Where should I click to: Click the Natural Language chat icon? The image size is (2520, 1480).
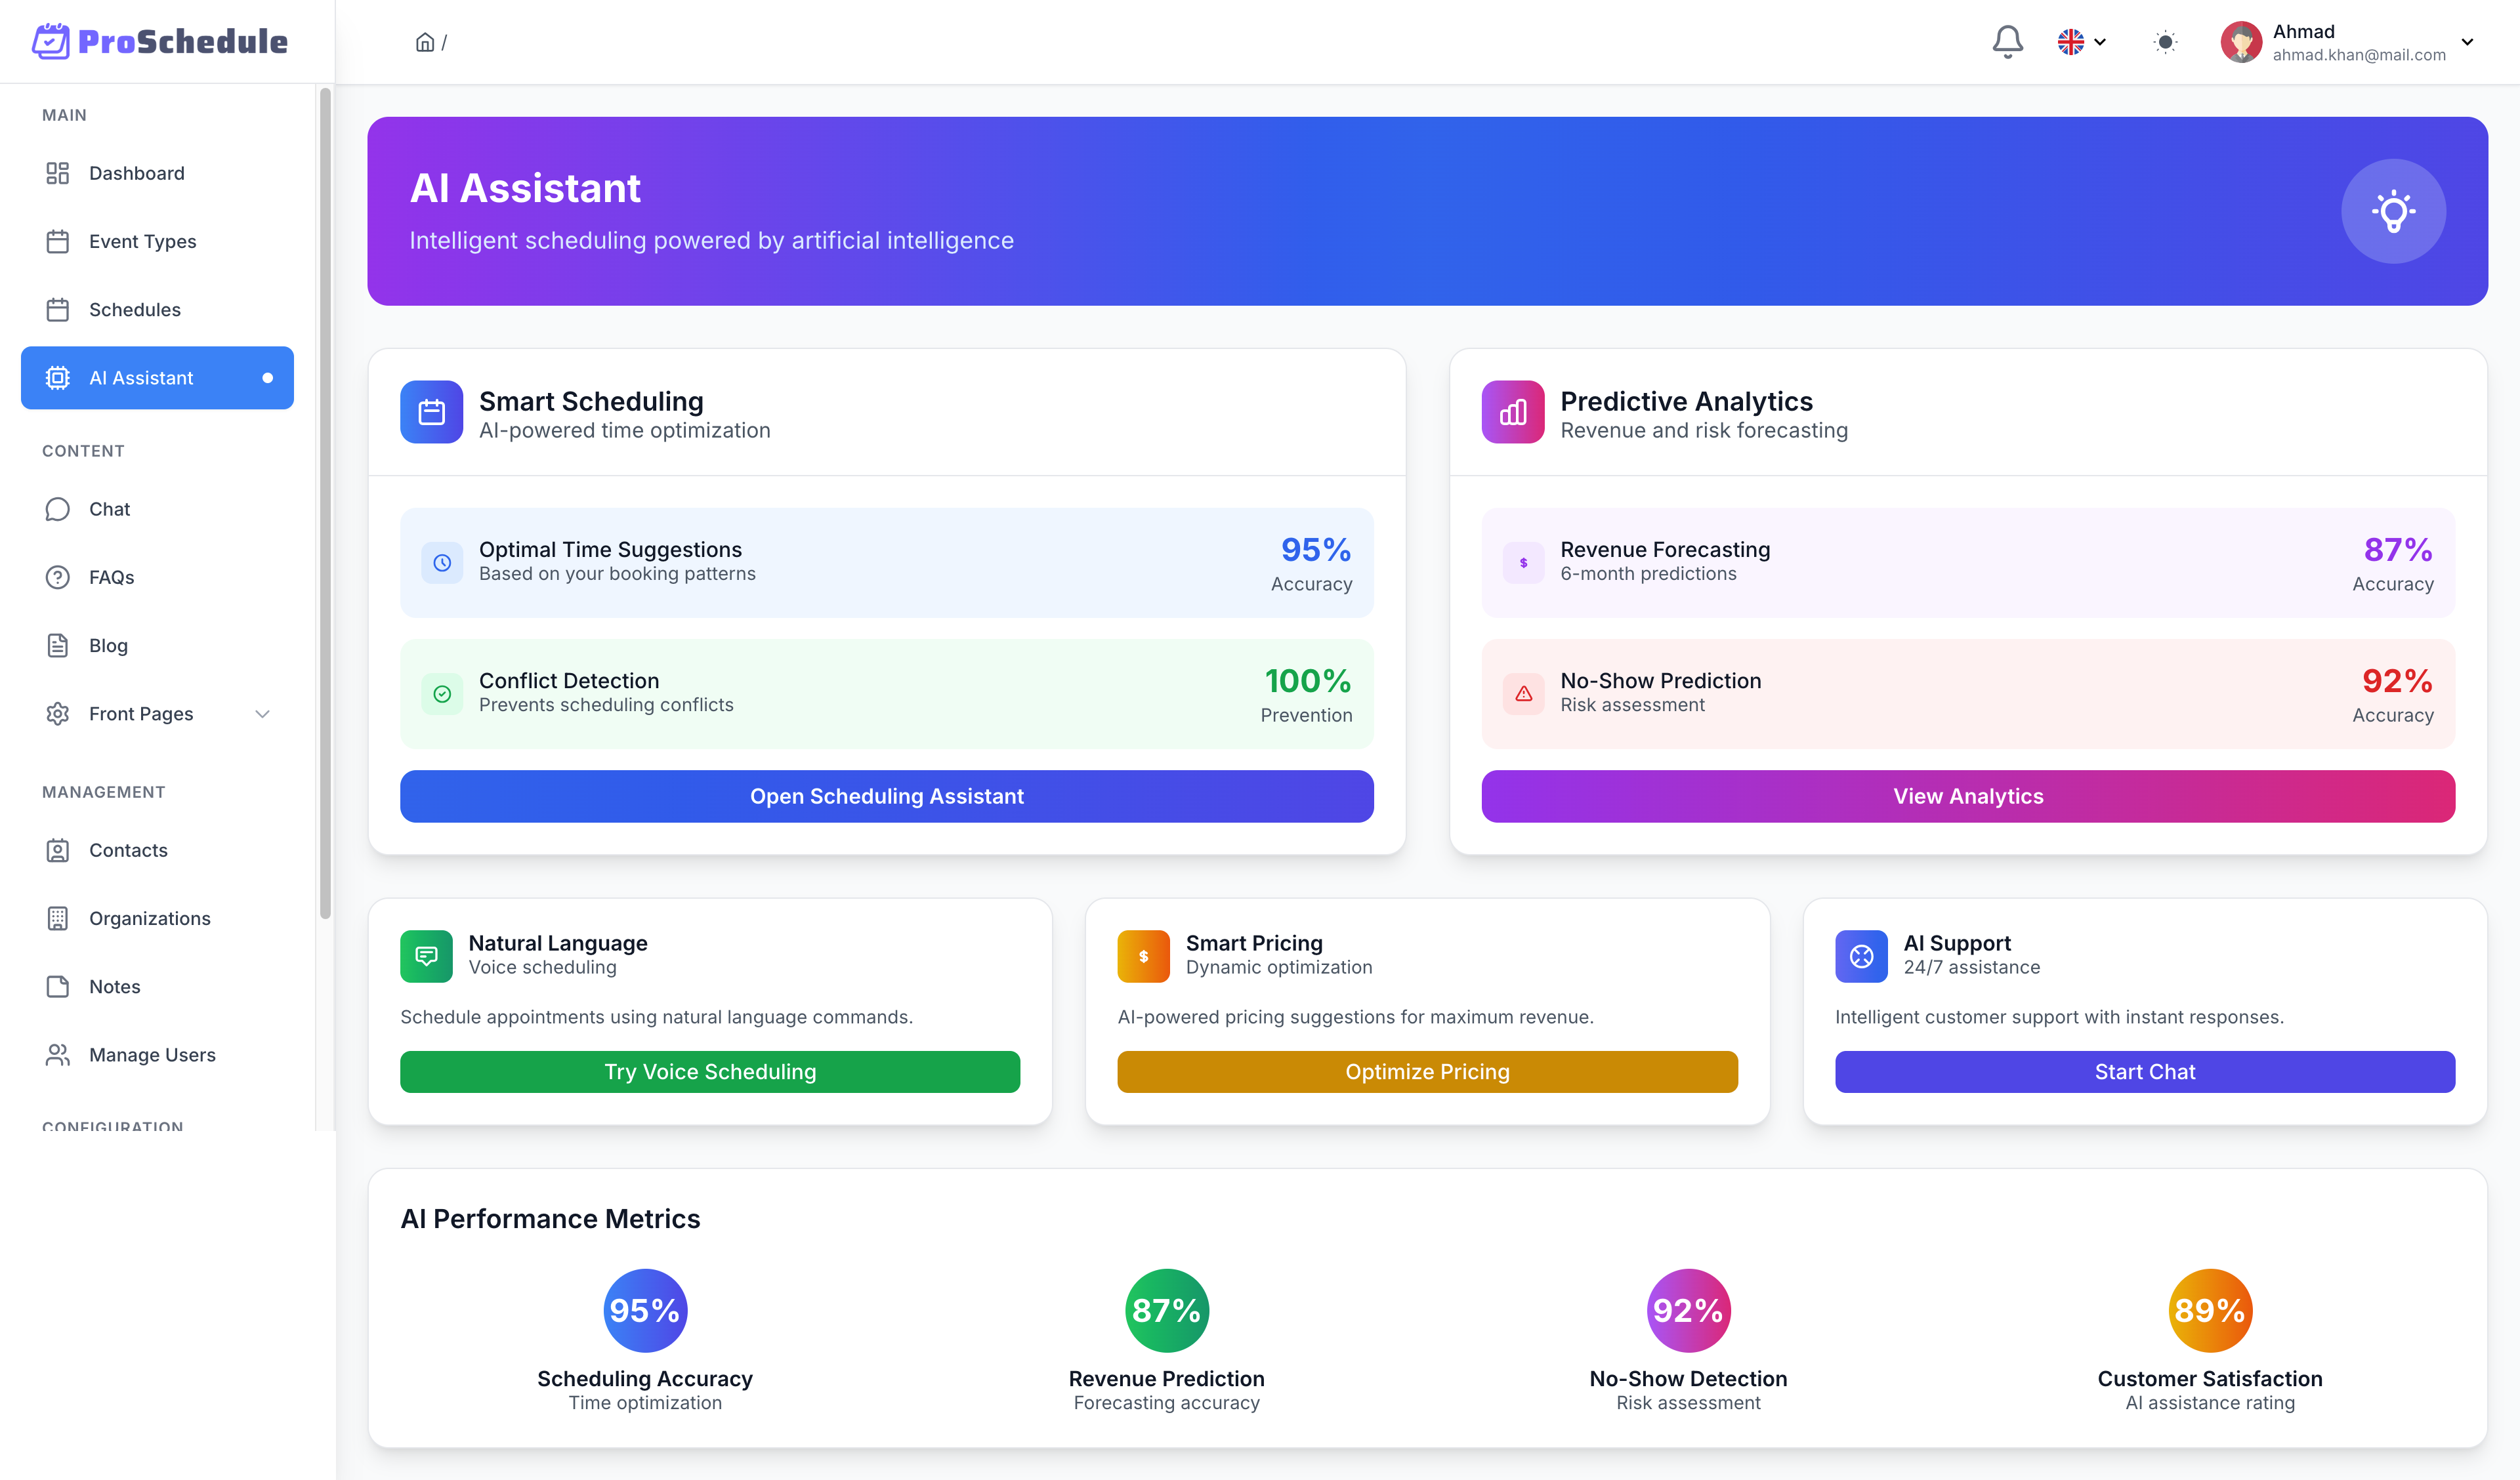pos(426,956)
